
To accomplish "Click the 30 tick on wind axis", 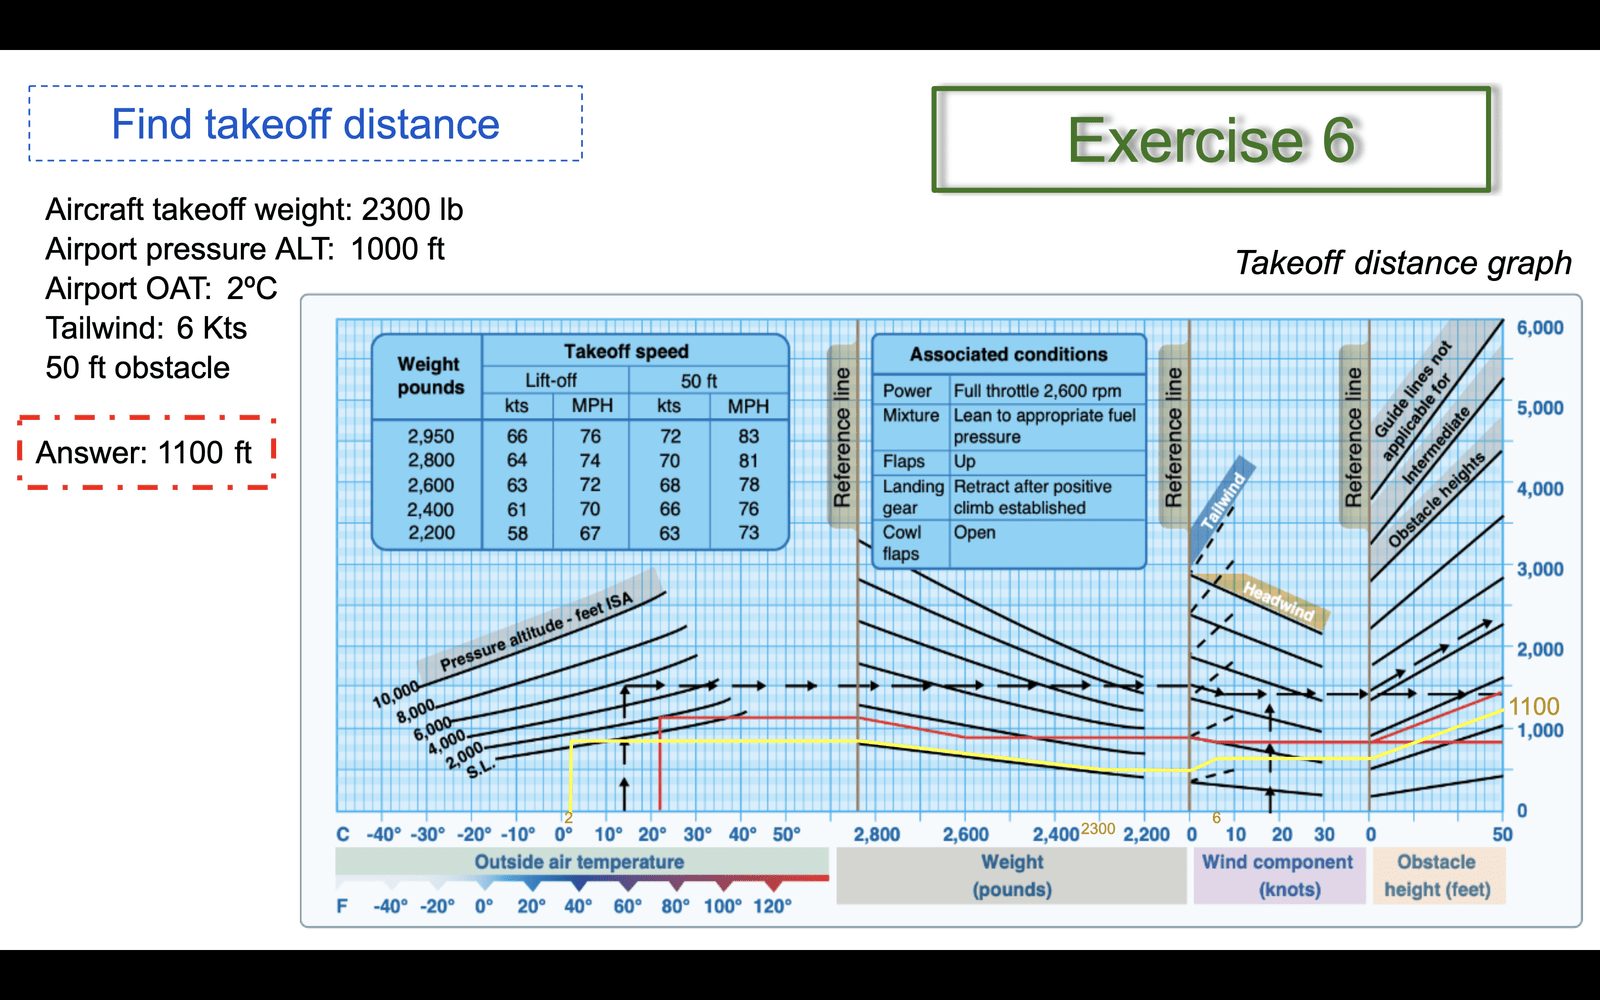I will [1324, 834].
